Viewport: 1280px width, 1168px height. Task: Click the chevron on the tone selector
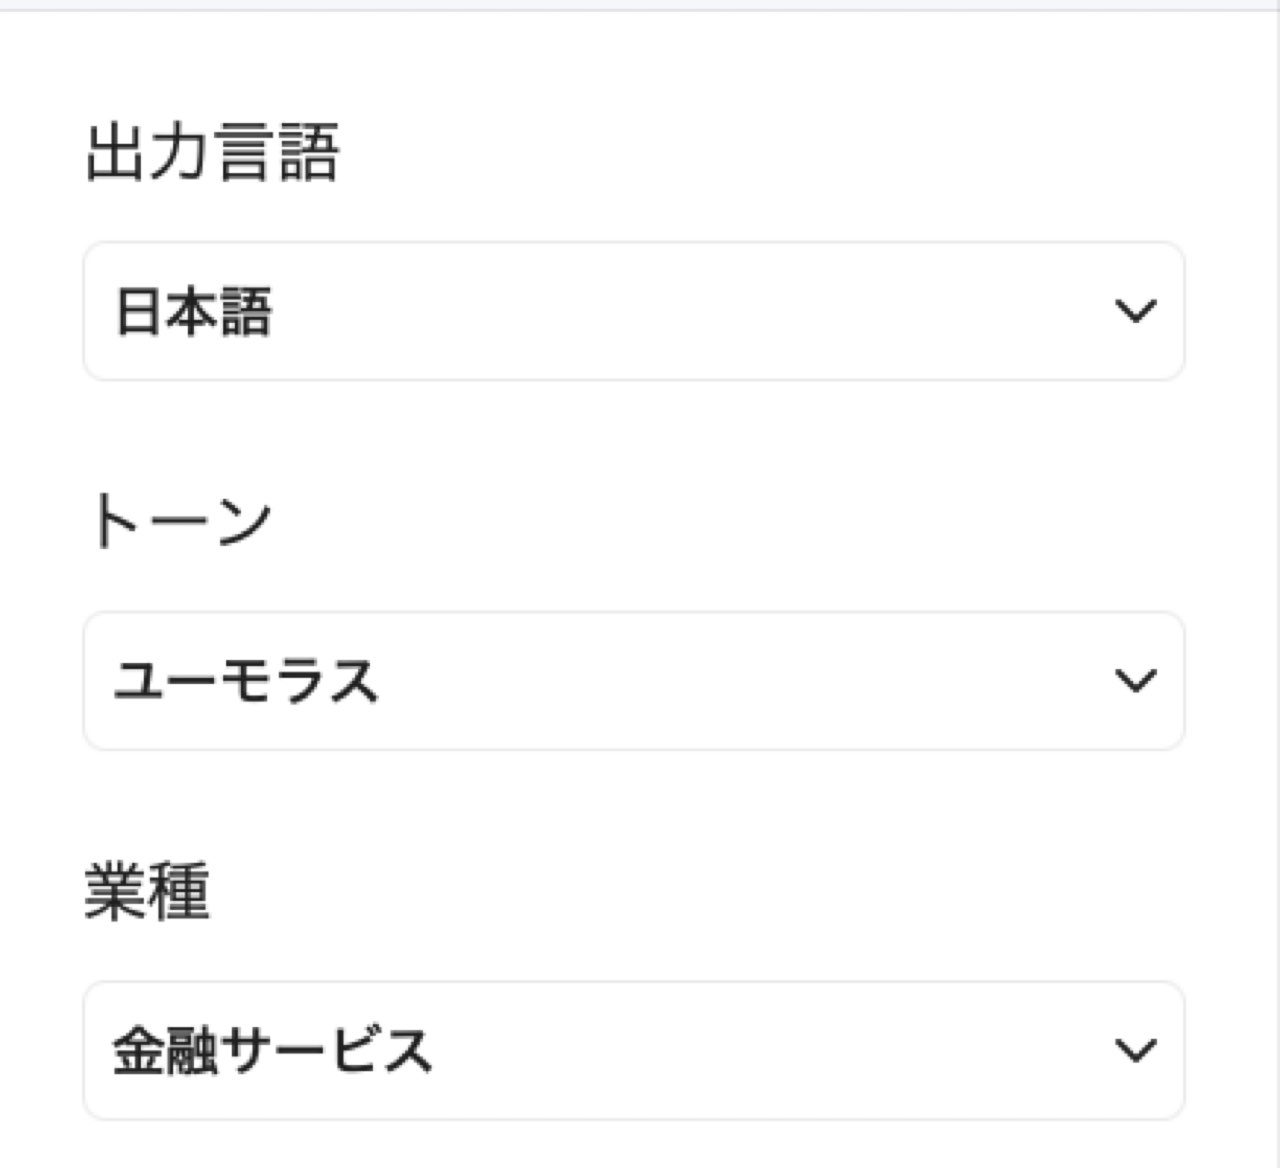point(1133,680)
